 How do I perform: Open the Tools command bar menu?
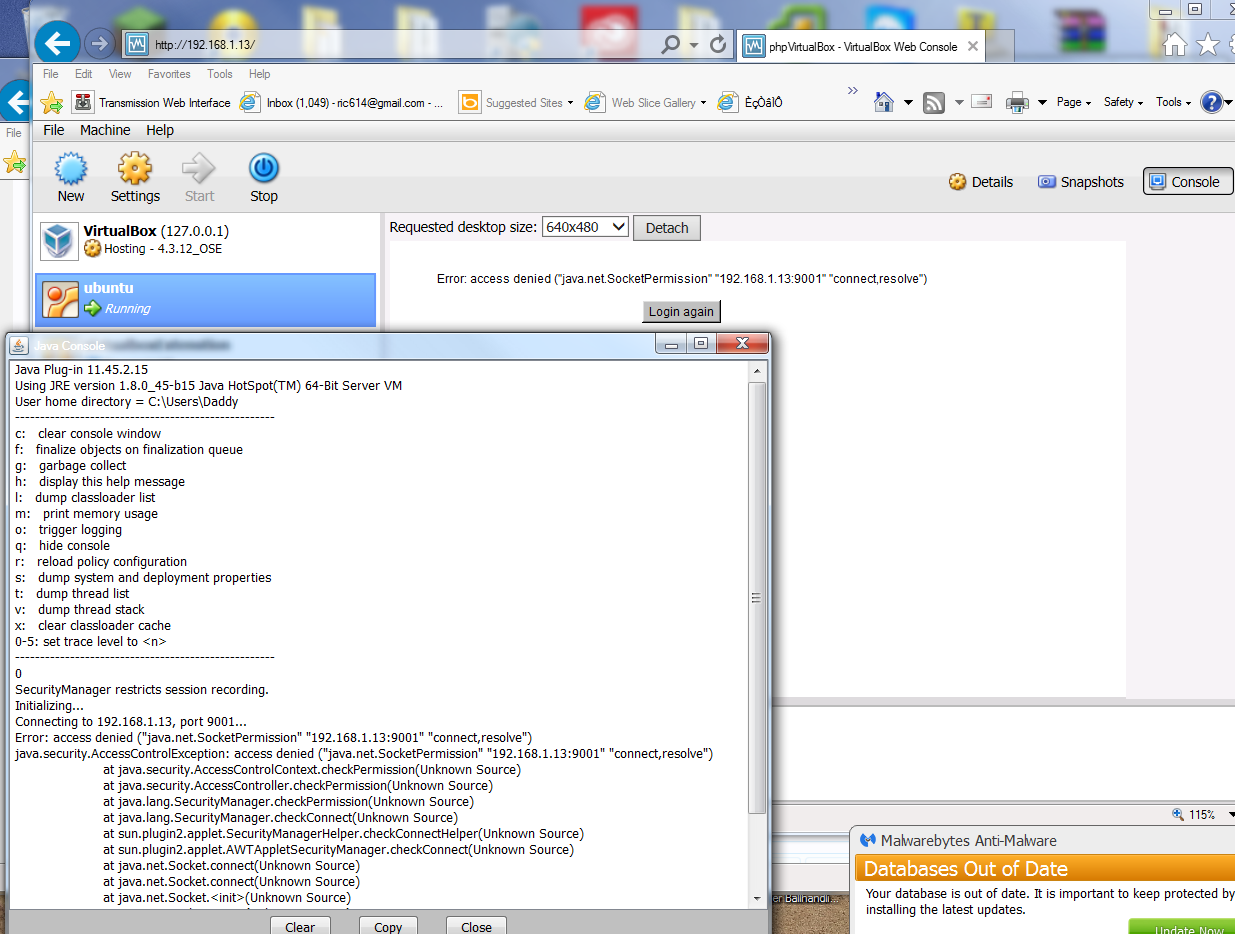(1173, 102)
